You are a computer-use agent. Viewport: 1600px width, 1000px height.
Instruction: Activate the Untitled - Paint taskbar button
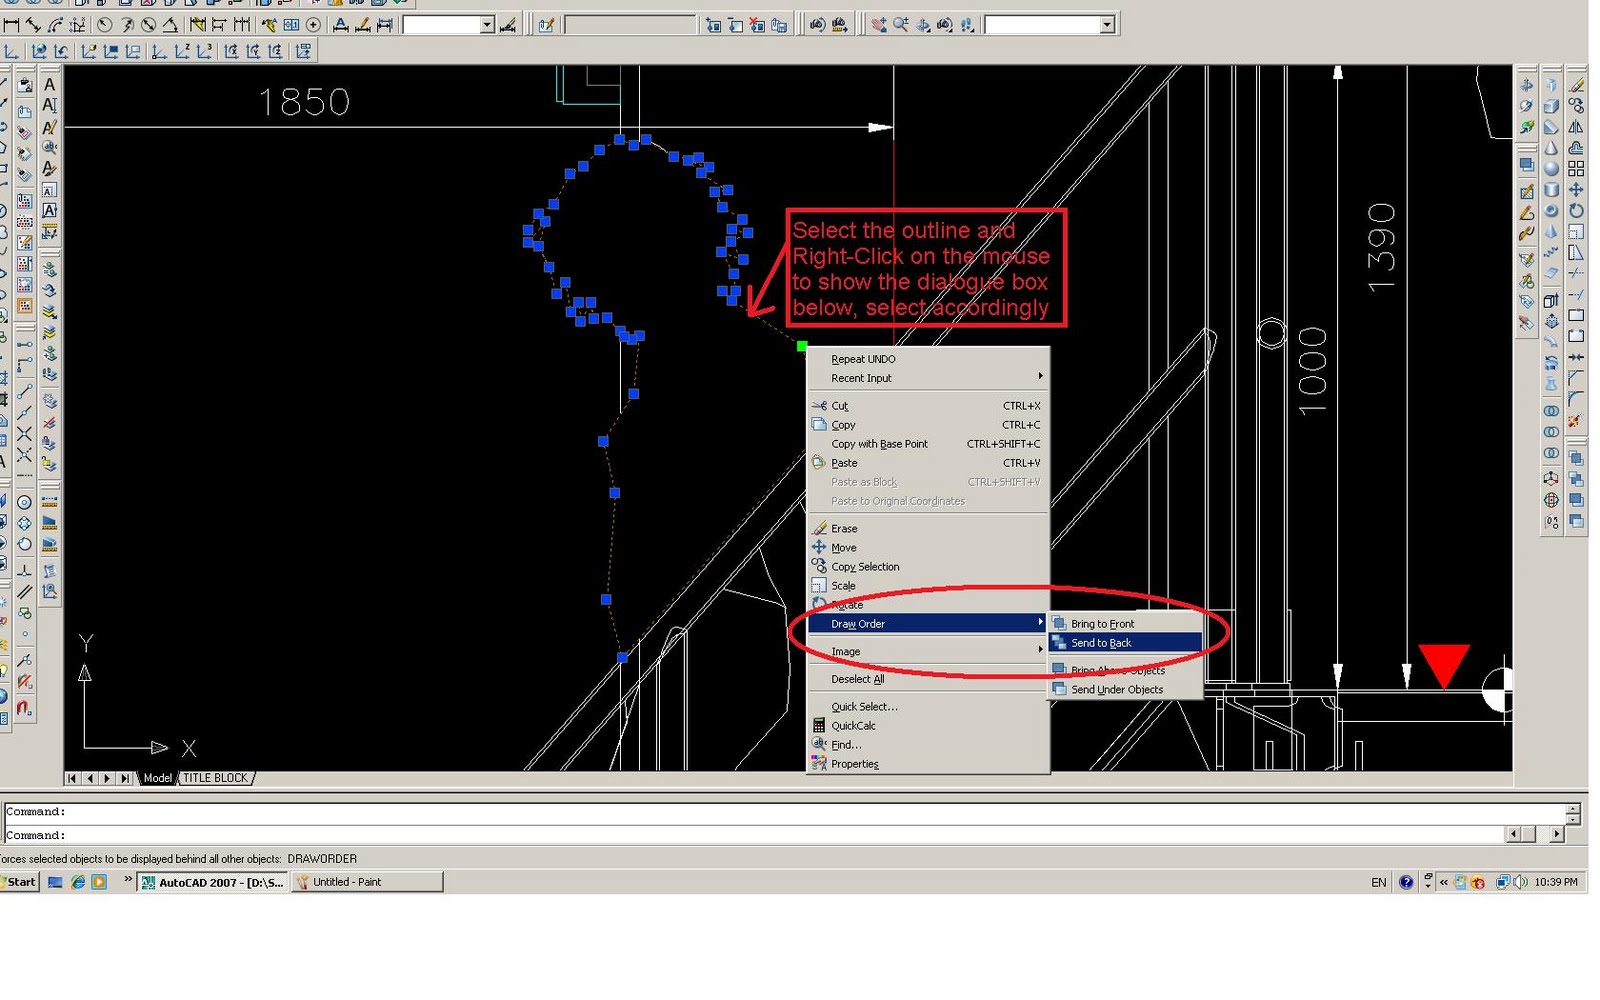click(x=365, y=882)
